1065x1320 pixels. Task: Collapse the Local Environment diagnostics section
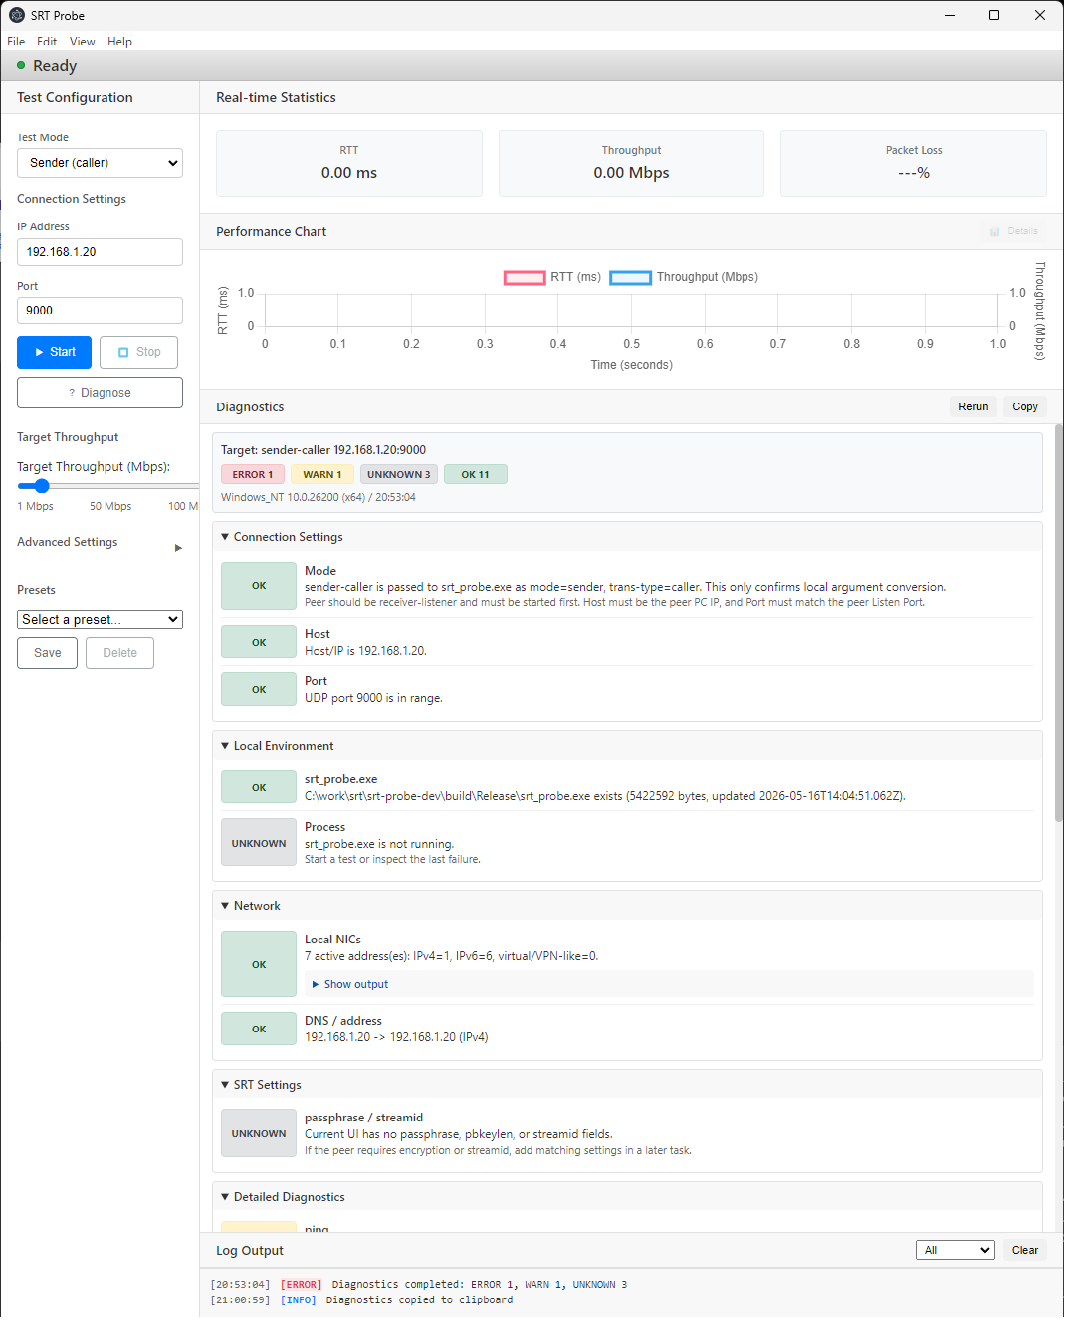(225, 746)
